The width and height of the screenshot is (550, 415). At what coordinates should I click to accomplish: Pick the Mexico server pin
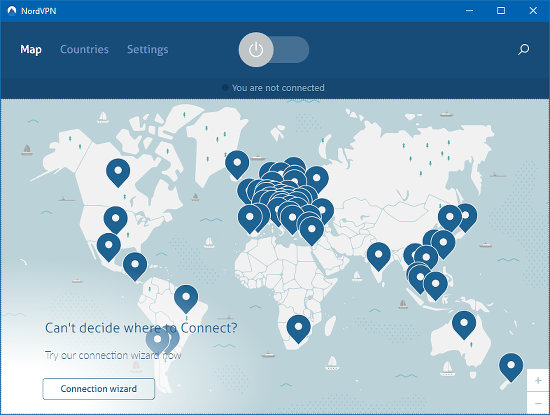[x=109, y=246]
